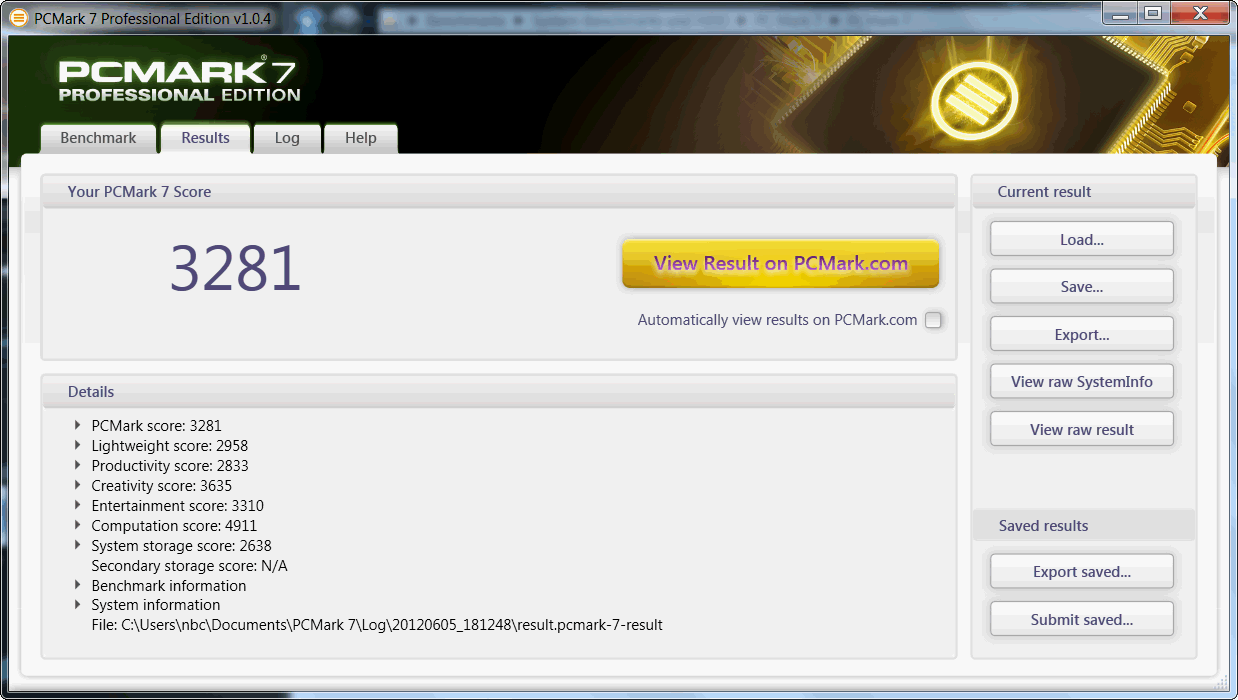Select the Secondary storage score: N/A text

click(x=189, y=565)
